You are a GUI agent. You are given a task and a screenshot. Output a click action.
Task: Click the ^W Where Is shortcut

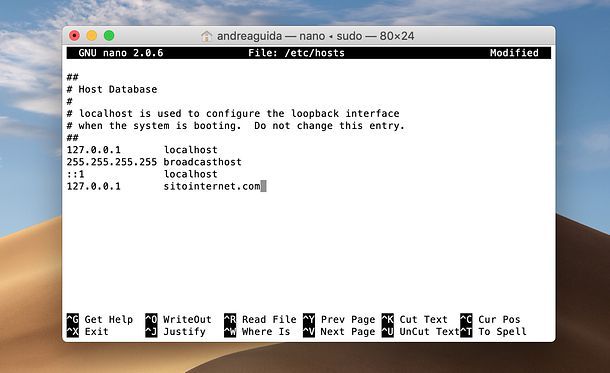coord(257,331)
